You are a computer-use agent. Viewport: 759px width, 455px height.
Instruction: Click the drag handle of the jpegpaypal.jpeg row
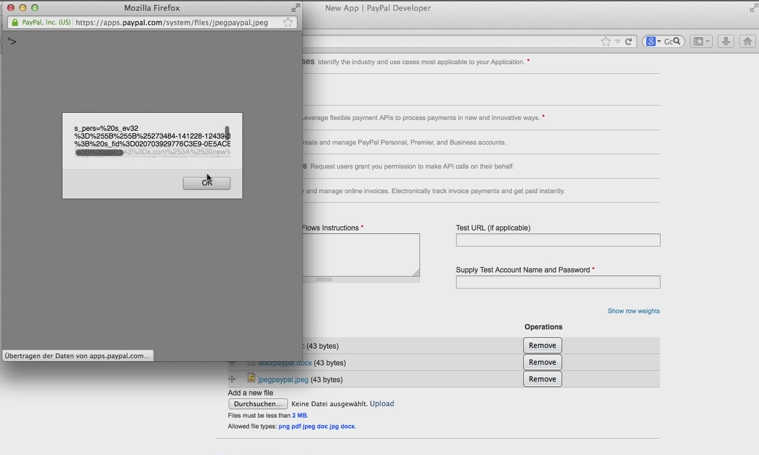pos(232,379)
